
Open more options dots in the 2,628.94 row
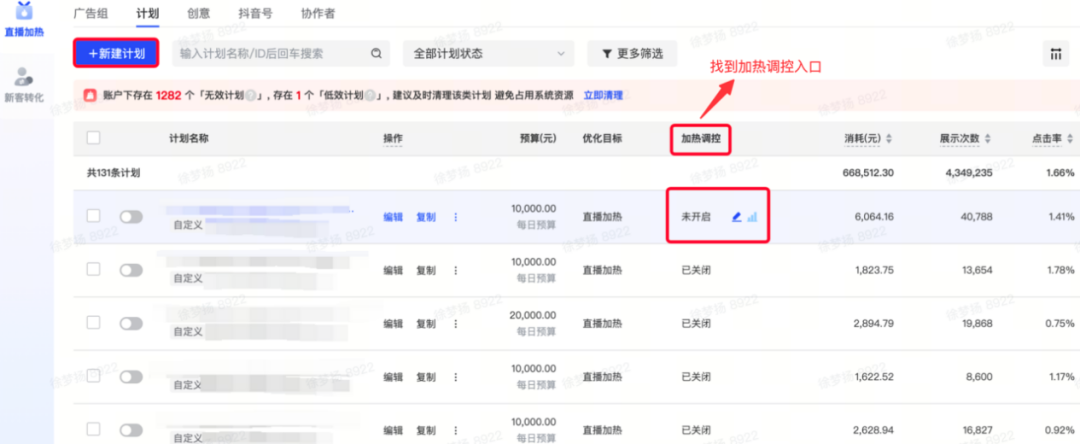(455, 430)
